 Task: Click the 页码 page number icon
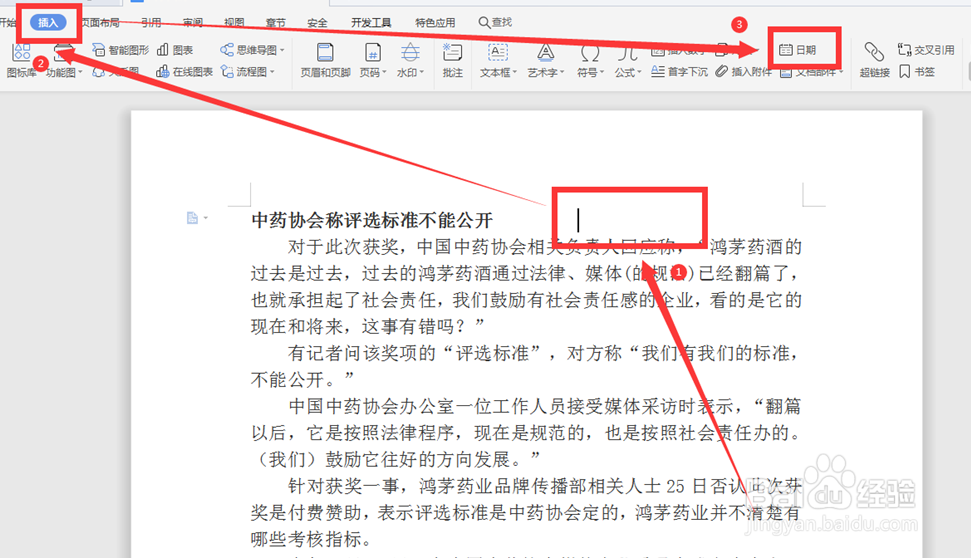(x=373, y=53)
